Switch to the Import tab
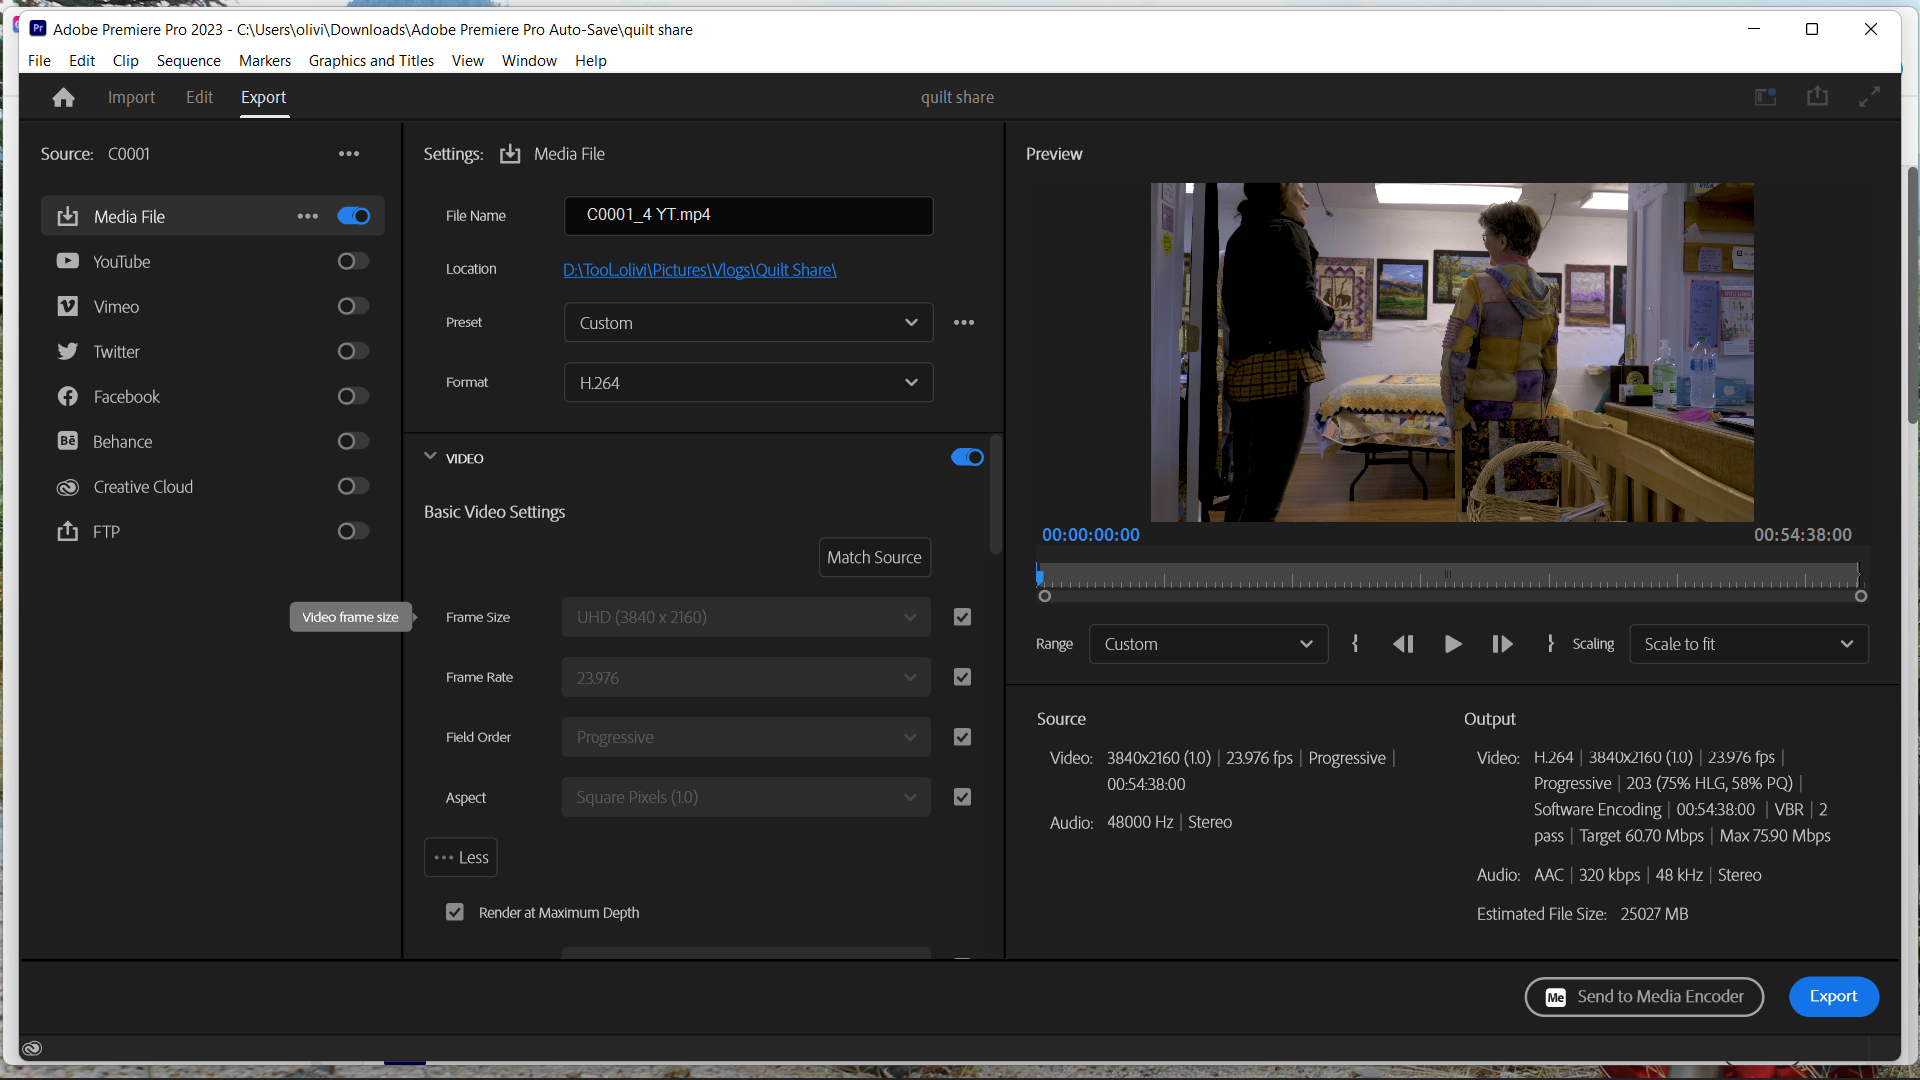This screenshot has width=1920, height=1080. point(131,97)
